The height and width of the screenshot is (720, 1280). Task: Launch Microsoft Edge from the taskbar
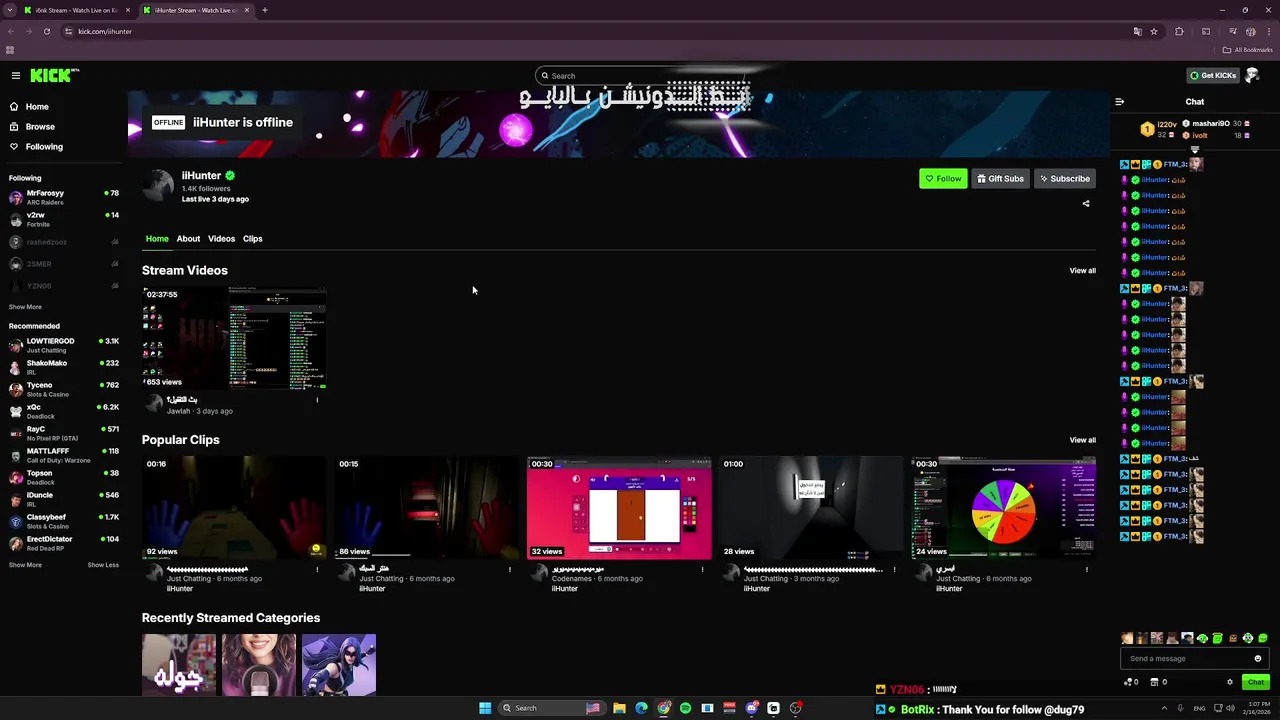click(x=641, y=708)
